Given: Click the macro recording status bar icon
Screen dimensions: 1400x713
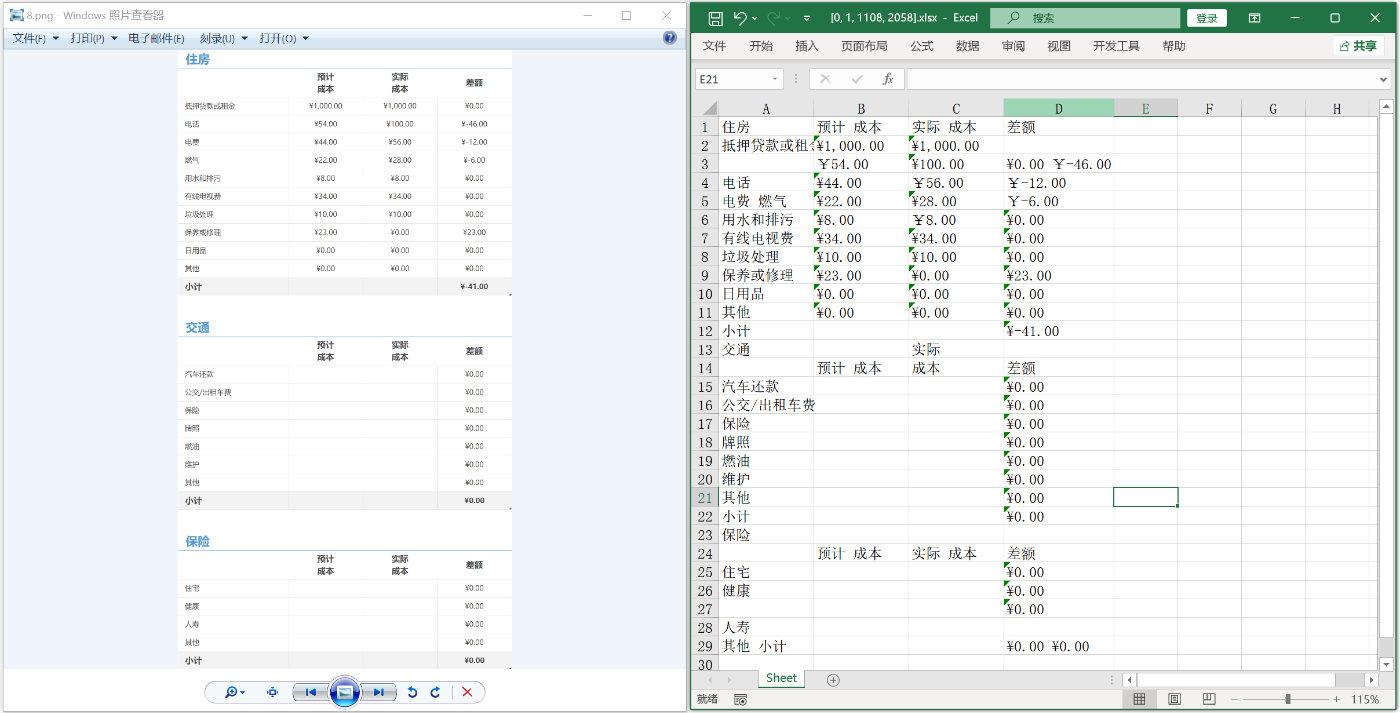Looking at the screenshot, I should pos(740,700).
